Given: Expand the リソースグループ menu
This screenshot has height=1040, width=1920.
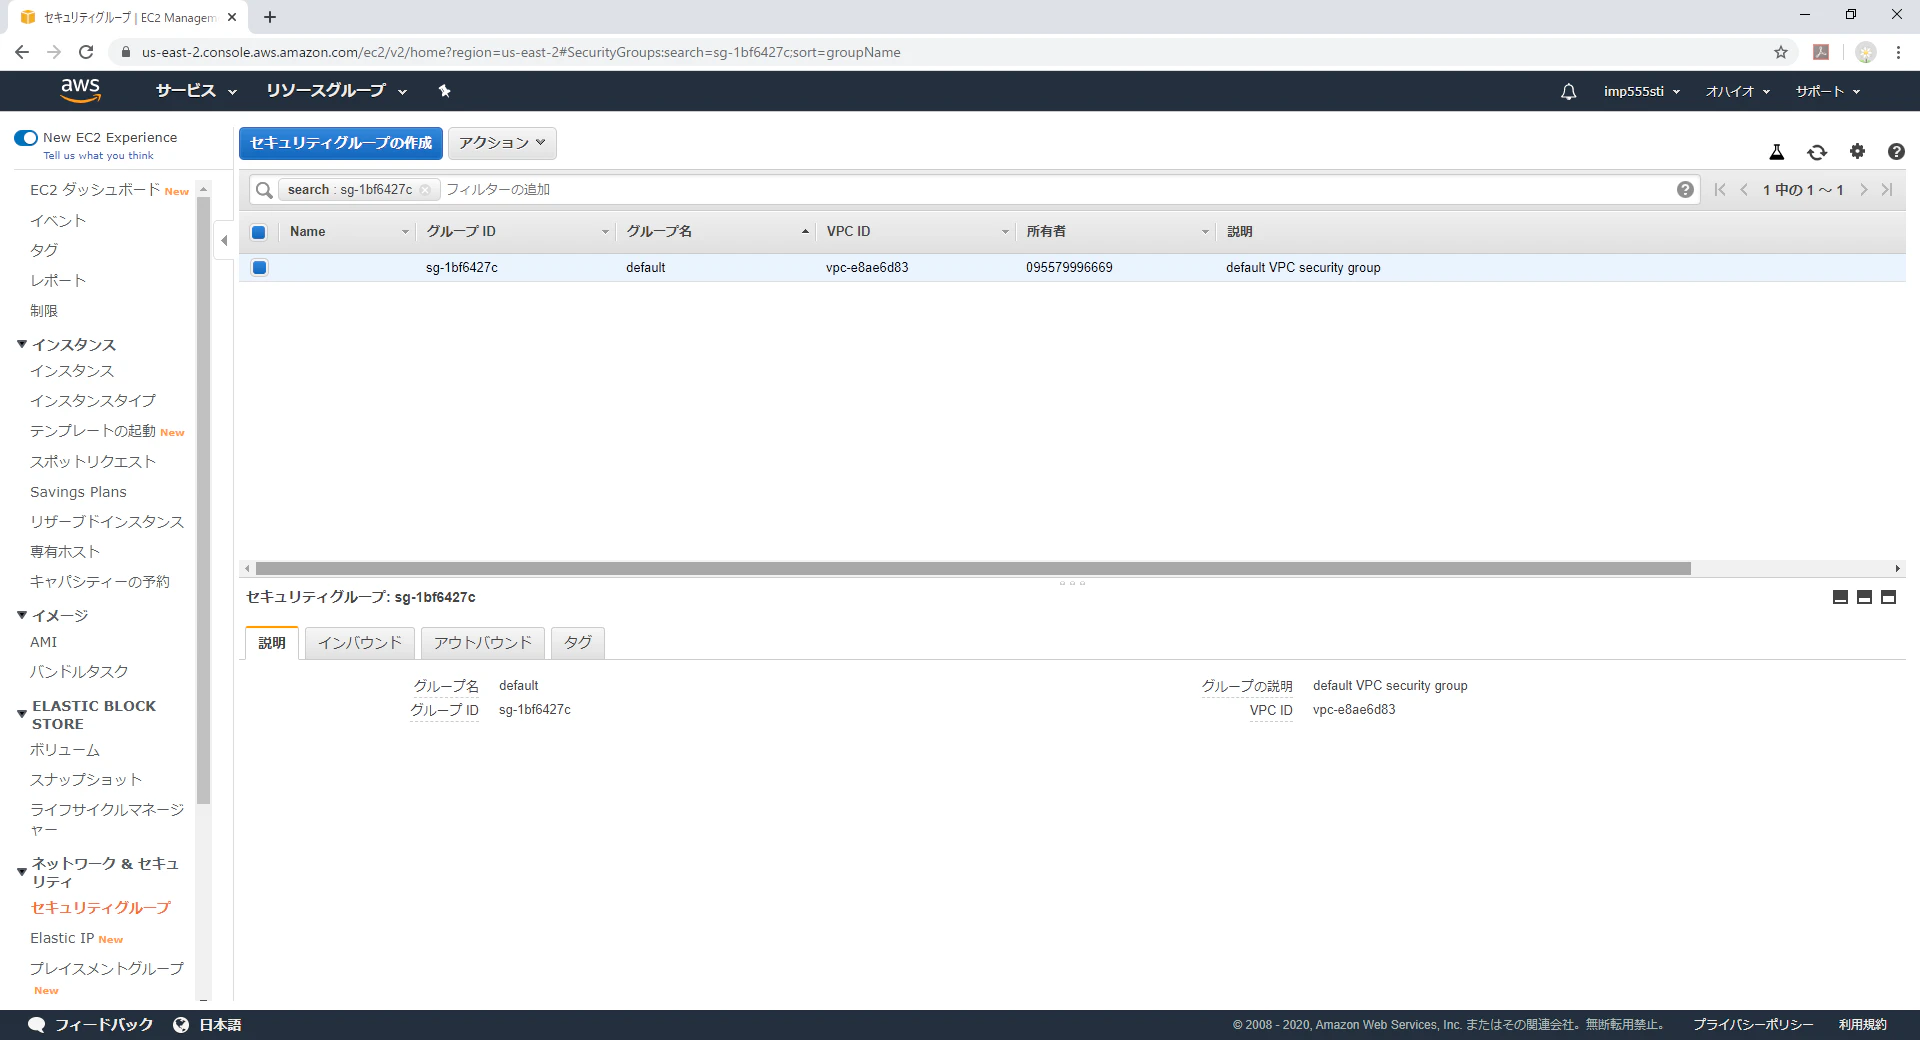Looking at the screenshot, I should [336, 91].
